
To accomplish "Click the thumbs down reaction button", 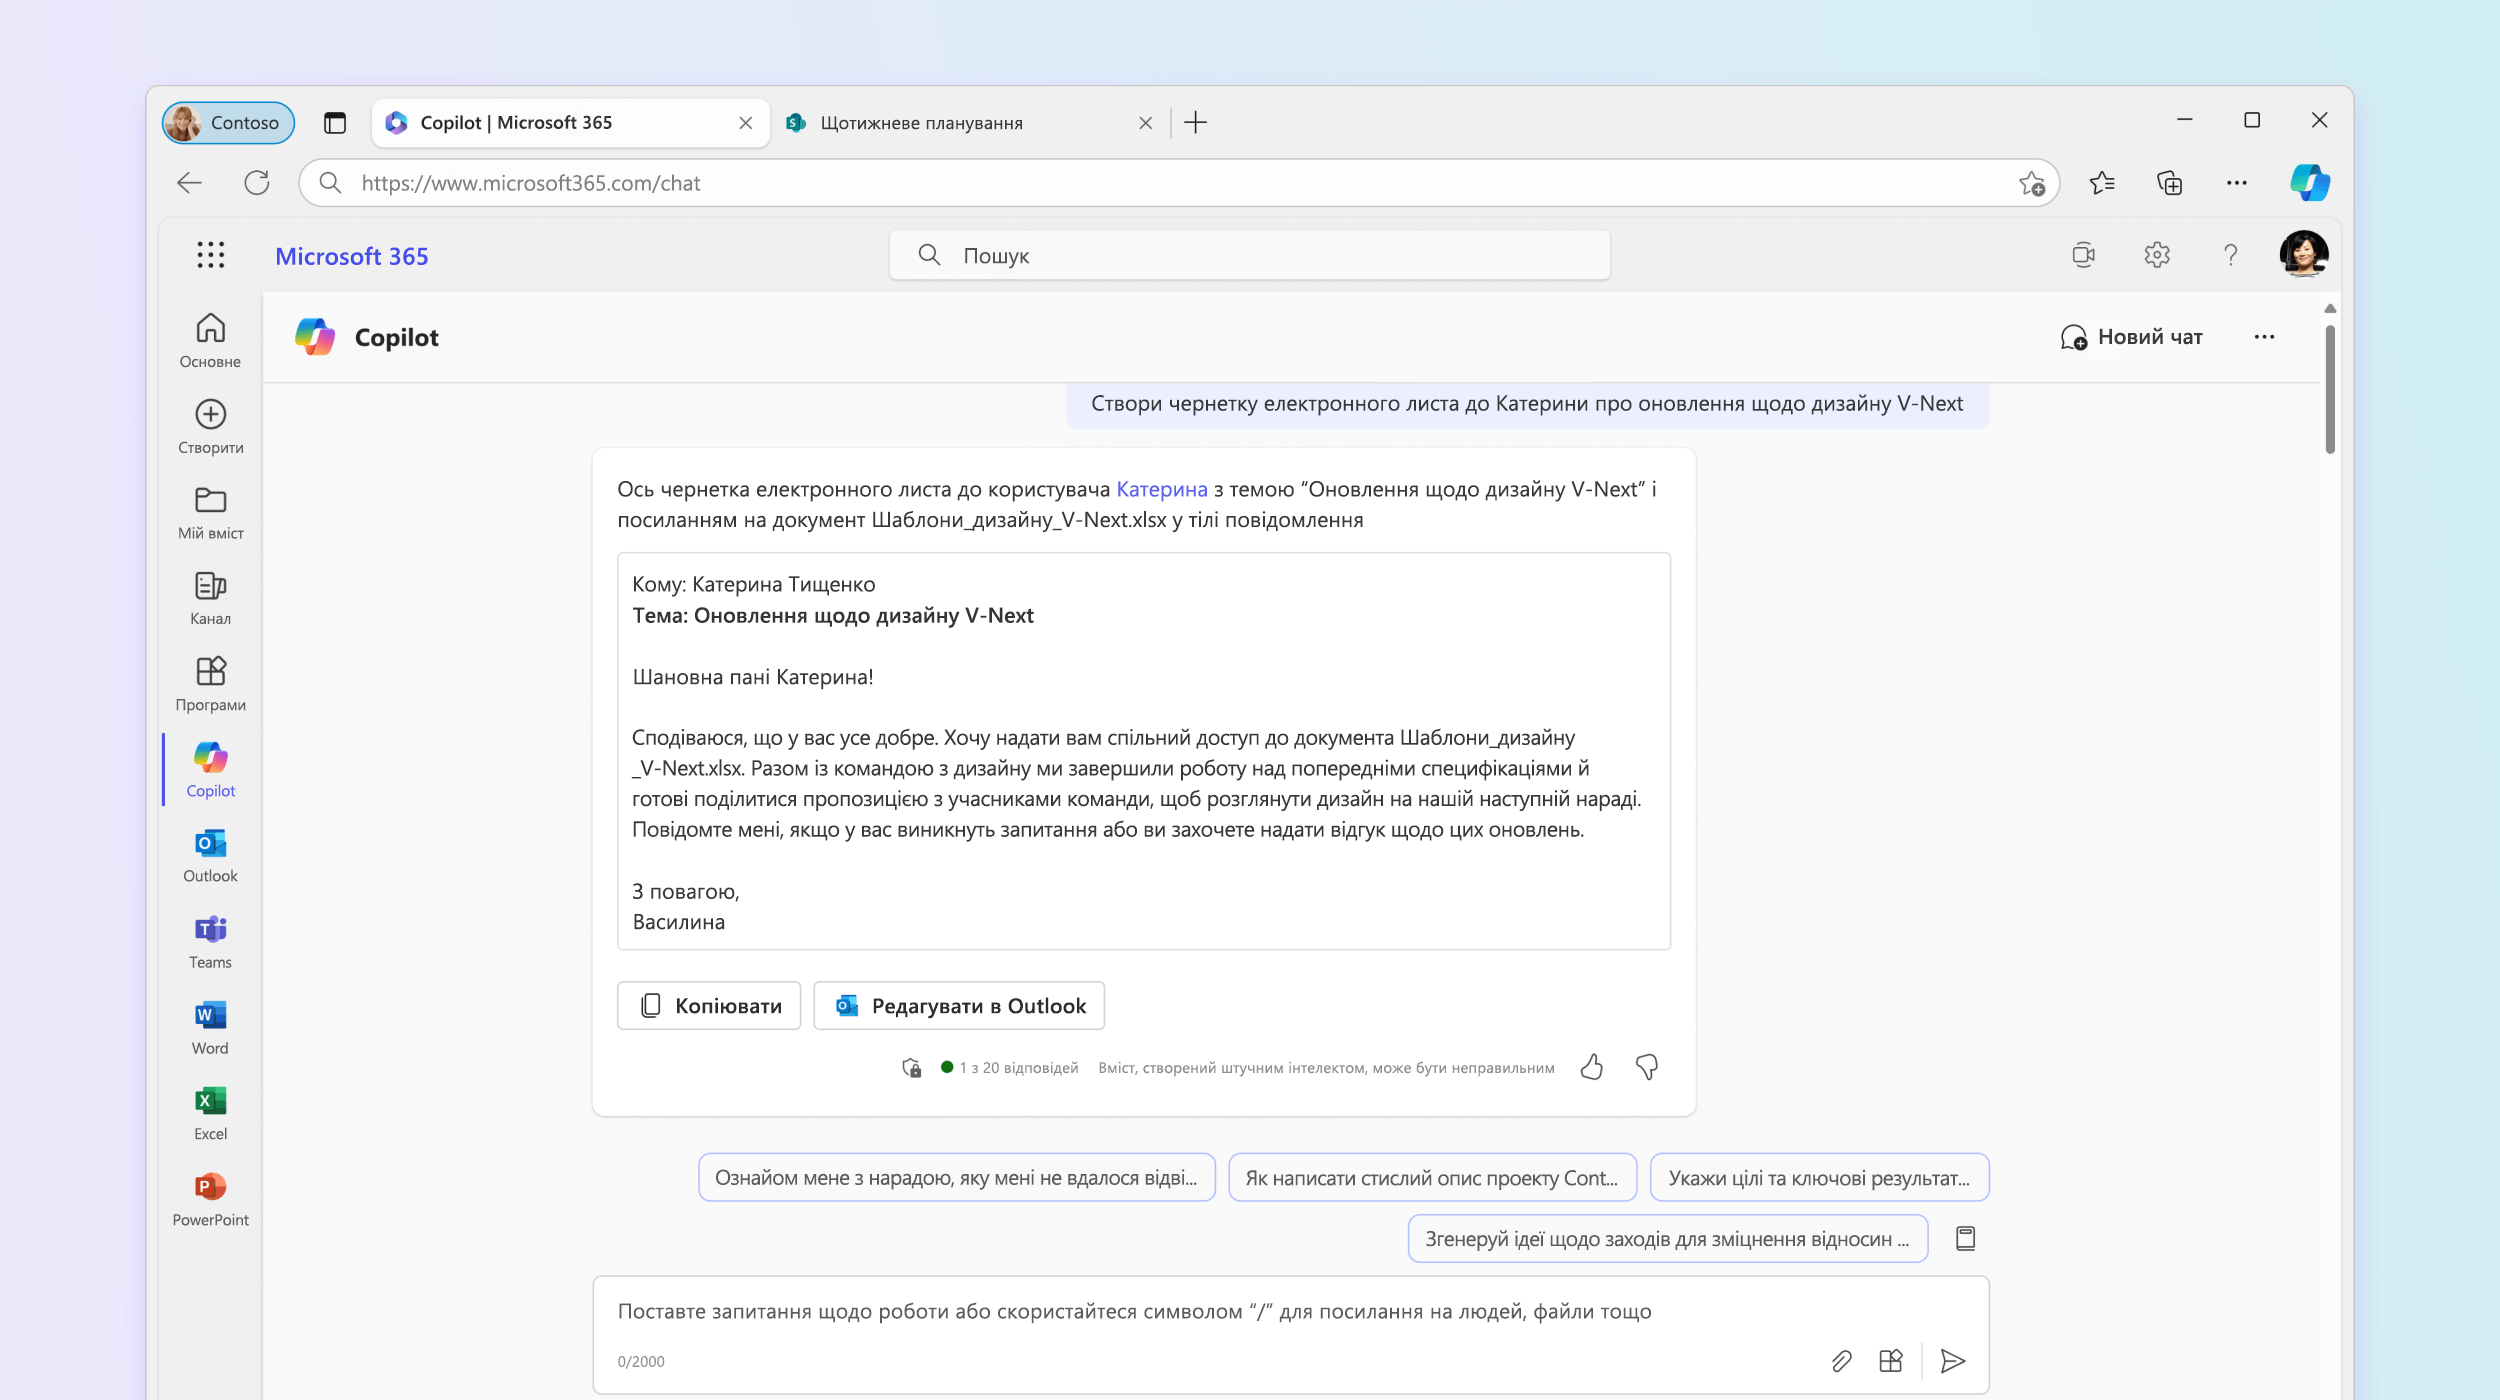I will 1645,1067.
